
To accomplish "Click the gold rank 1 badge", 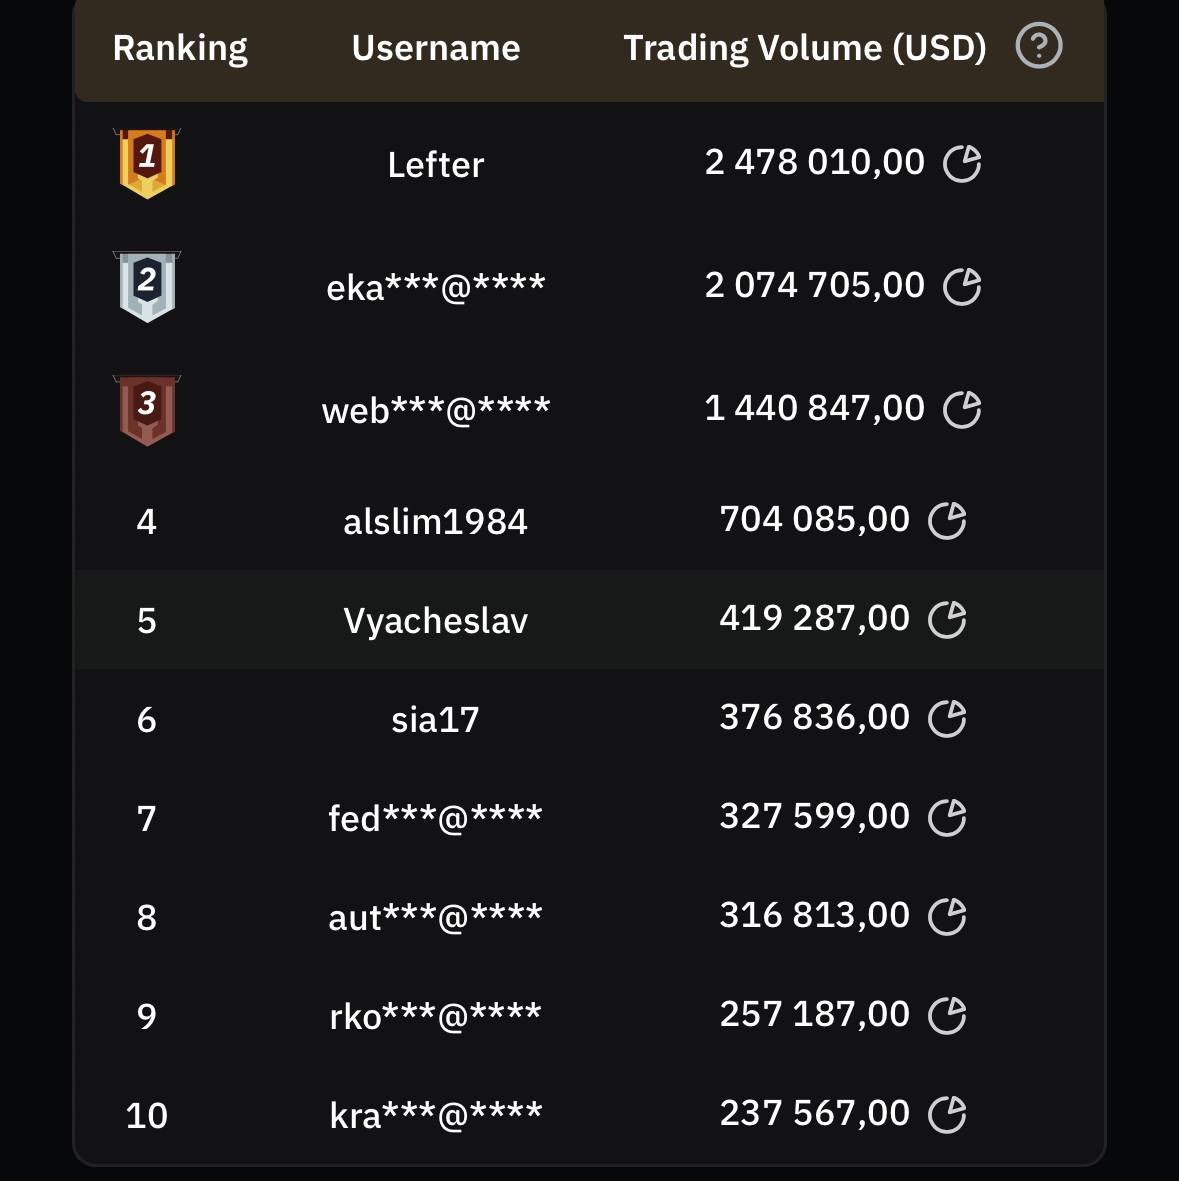I will 147,163.
